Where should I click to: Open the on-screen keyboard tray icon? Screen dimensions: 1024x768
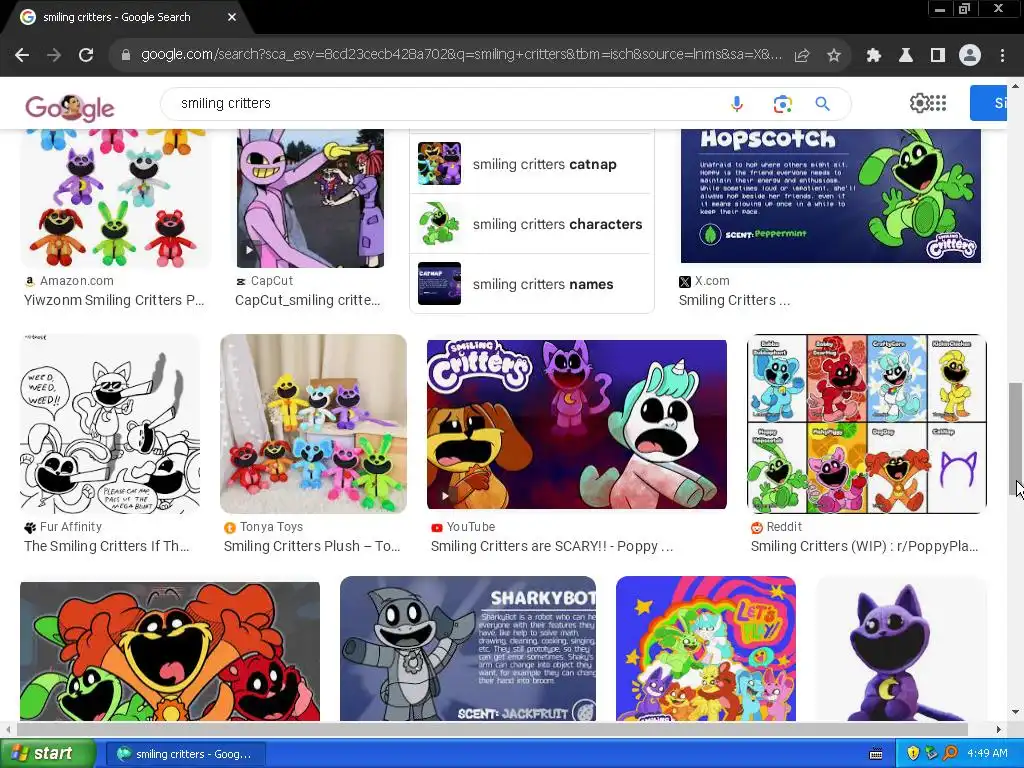[876, 754]
